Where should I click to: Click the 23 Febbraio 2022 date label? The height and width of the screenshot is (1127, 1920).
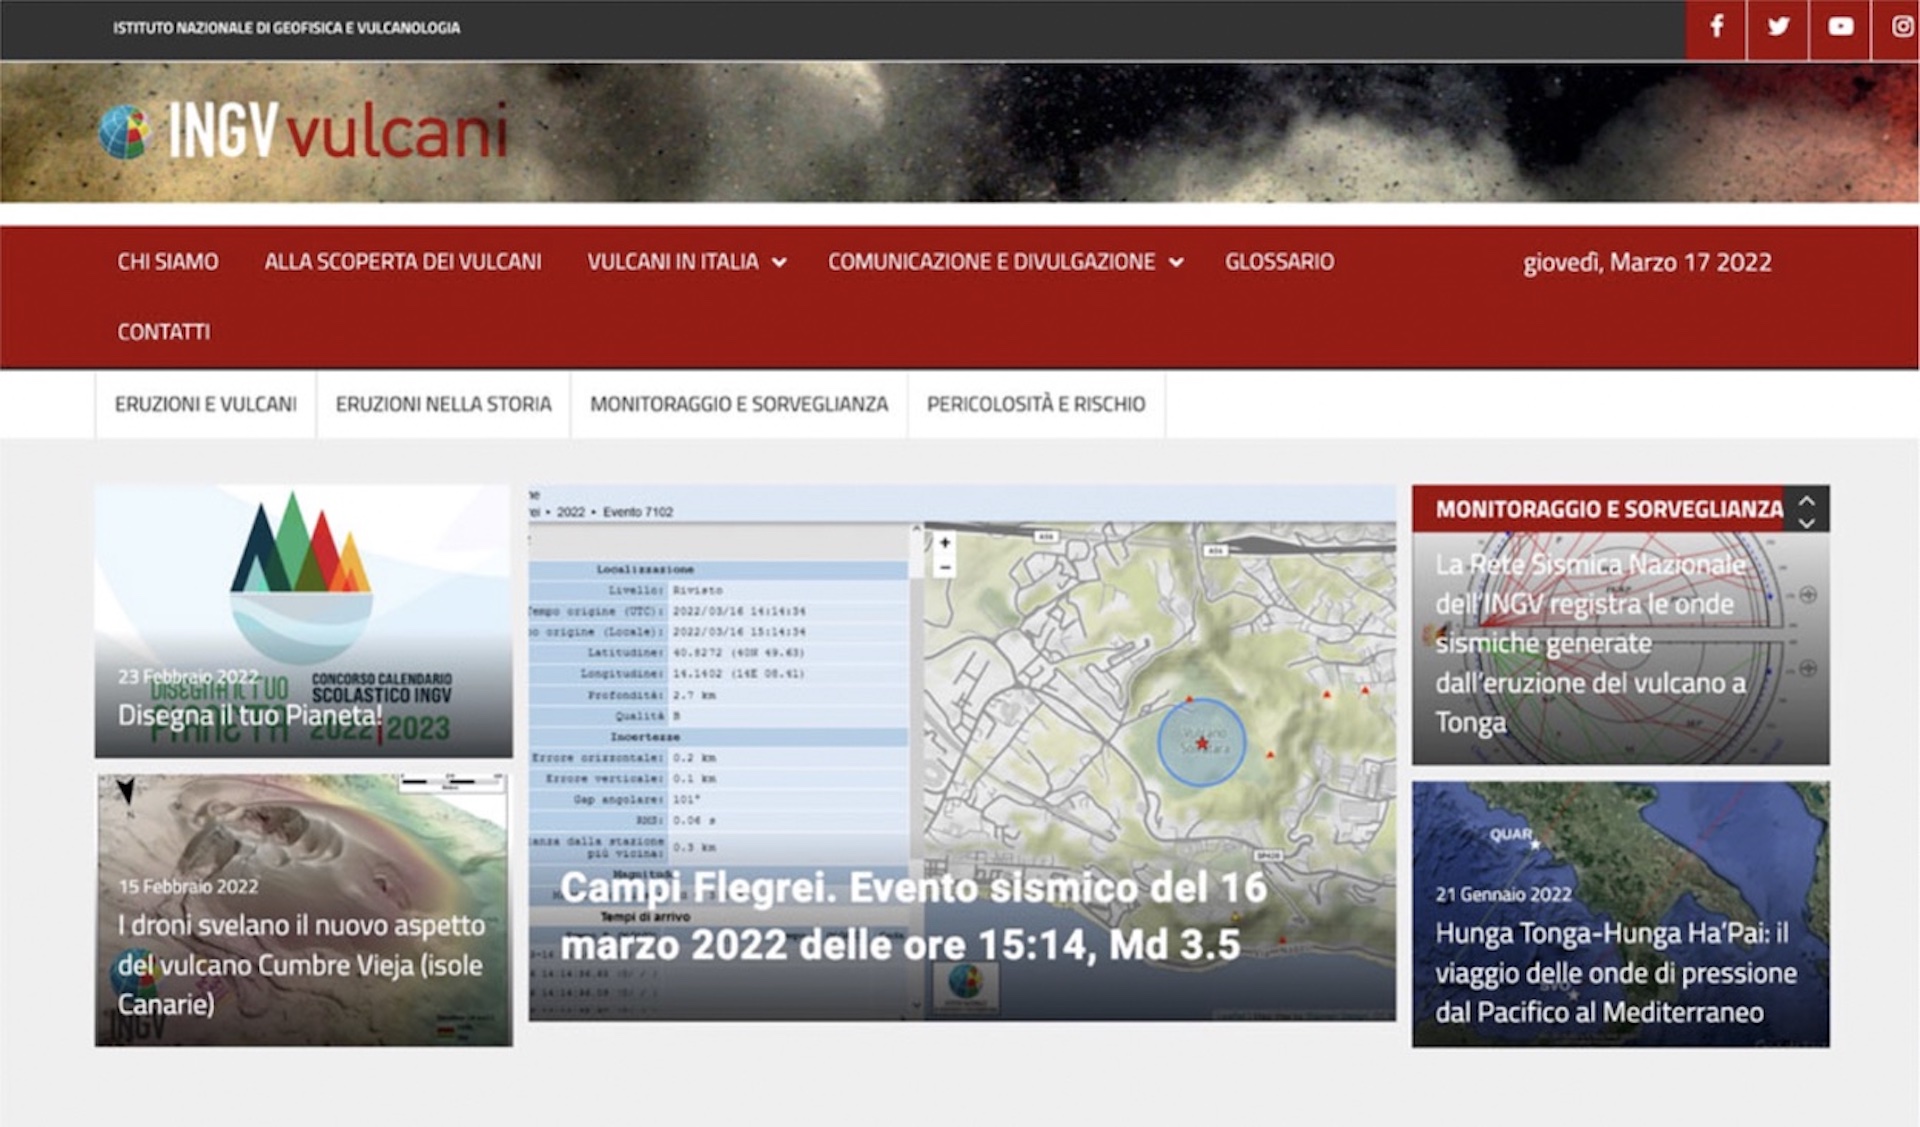[188, 677]
